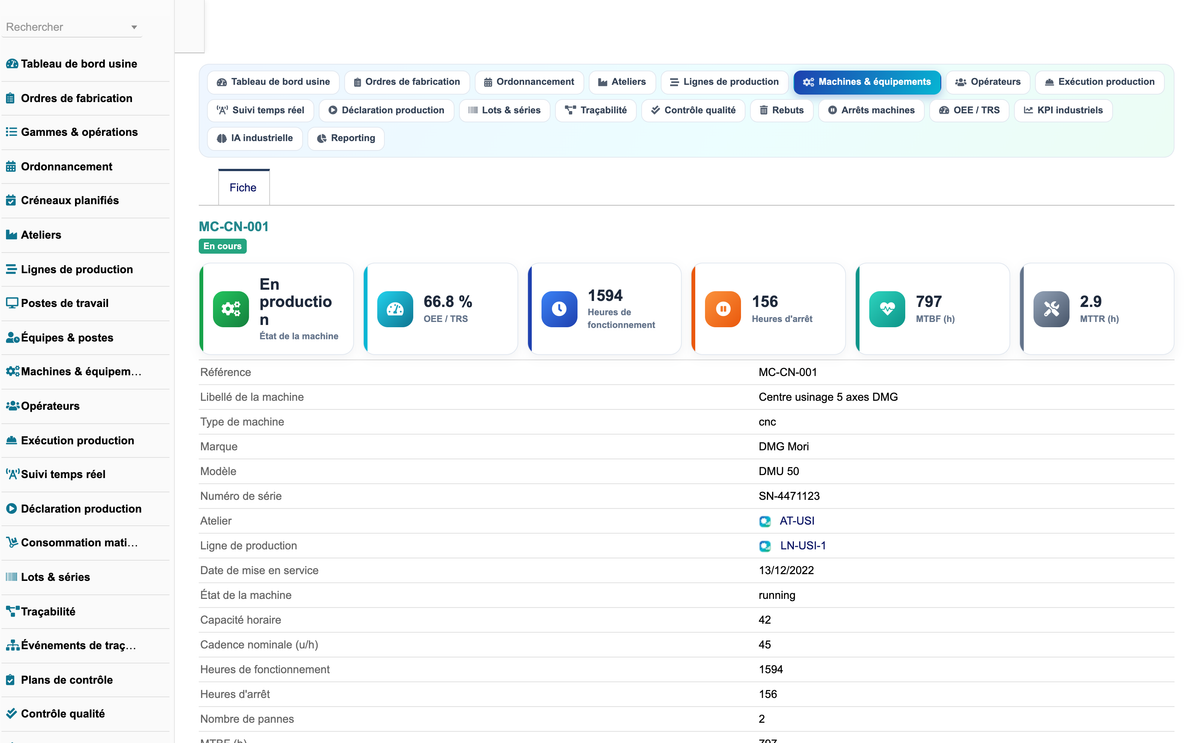Select Ateliers top tab
The width and height of the screenshot is (1200, 743).
pos(622,82)
